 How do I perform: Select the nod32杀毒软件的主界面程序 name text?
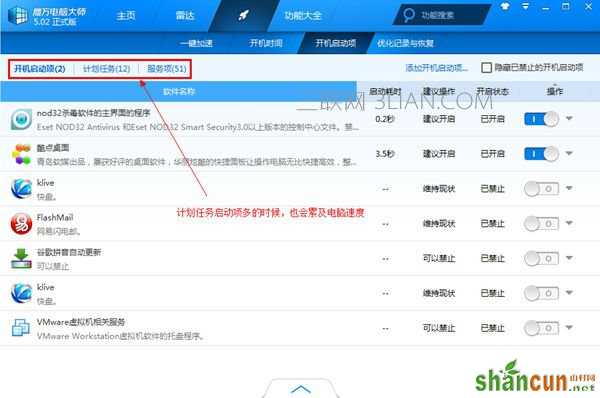pyautogui.click(x=93, y=113)
